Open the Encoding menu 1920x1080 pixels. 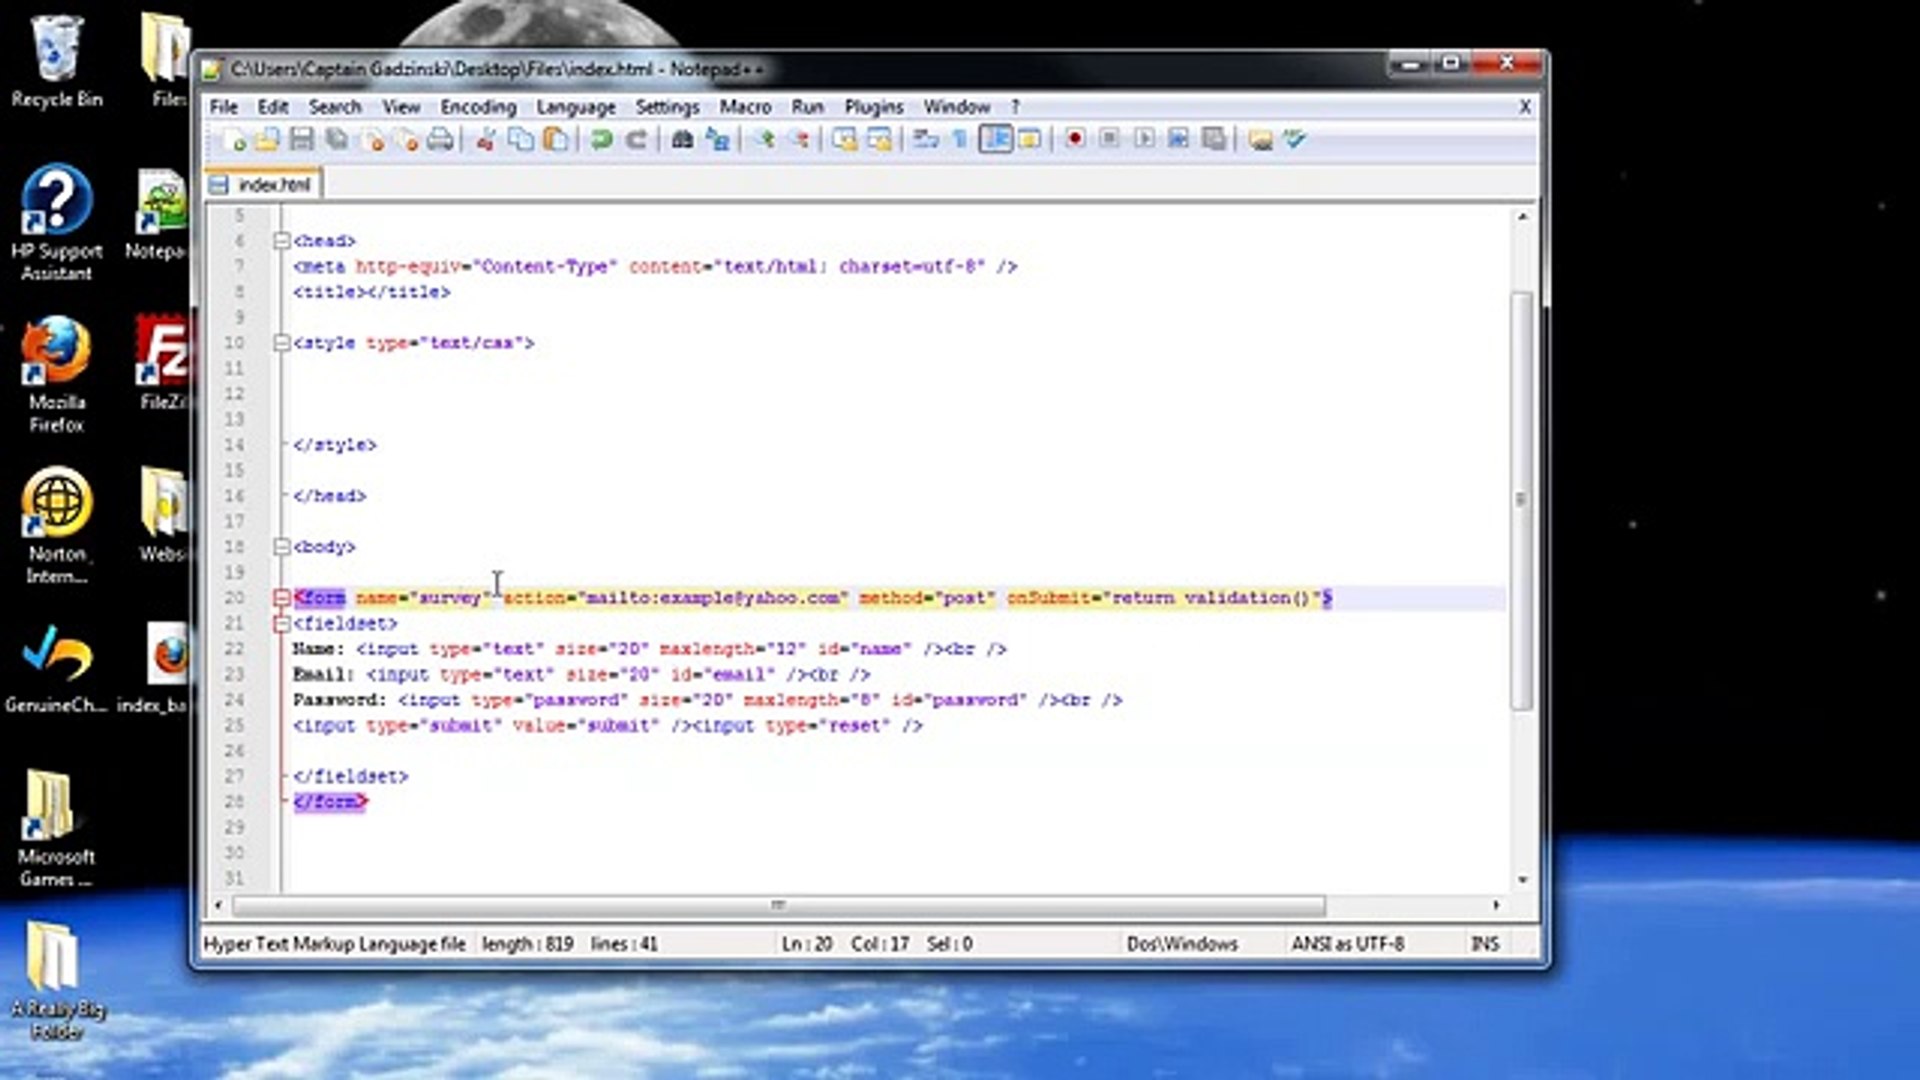click(x=479, y=107)
